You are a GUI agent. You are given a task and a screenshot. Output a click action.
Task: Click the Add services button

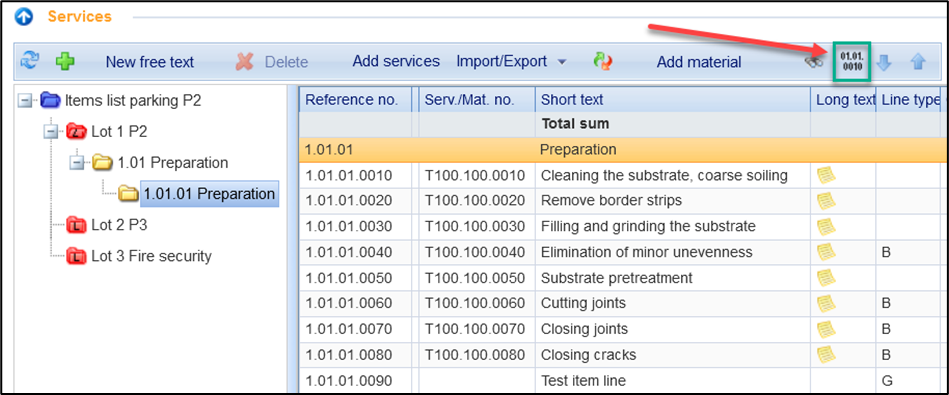(396, 61)
